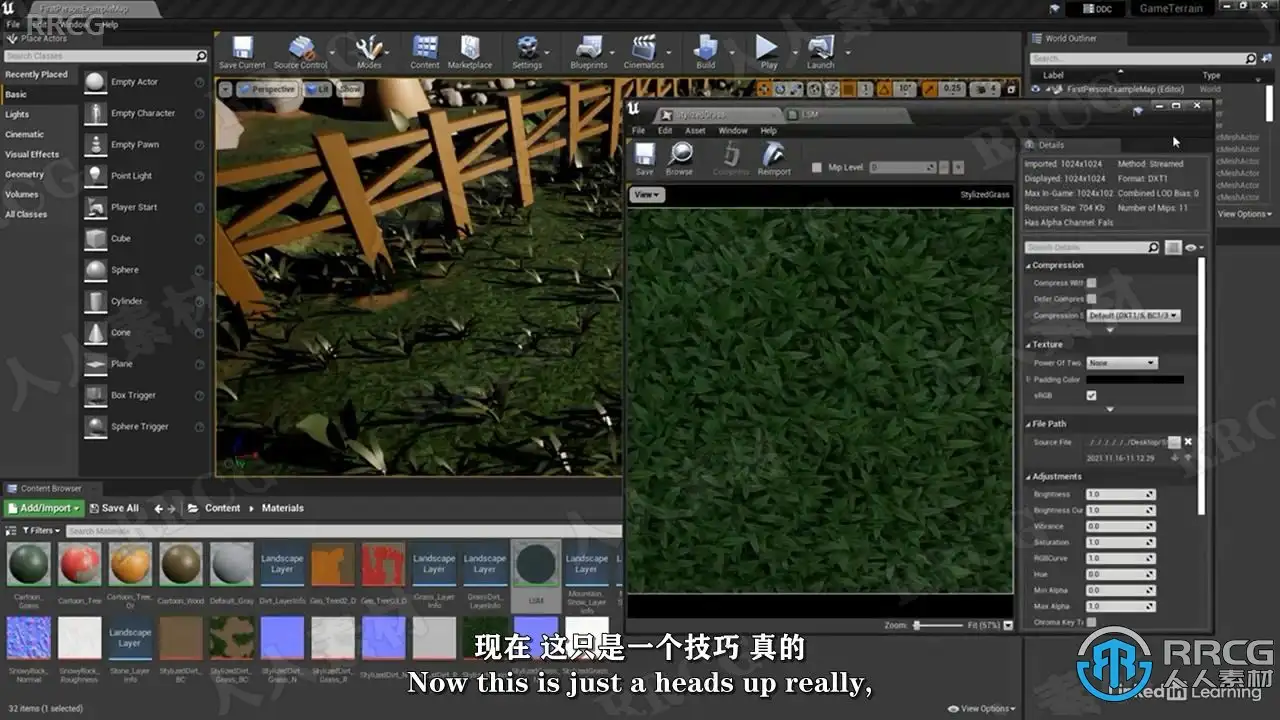Click the Launch toolbar button
Image resolution: width=1280 pixels, height=720 pixels.
(821, 53)
